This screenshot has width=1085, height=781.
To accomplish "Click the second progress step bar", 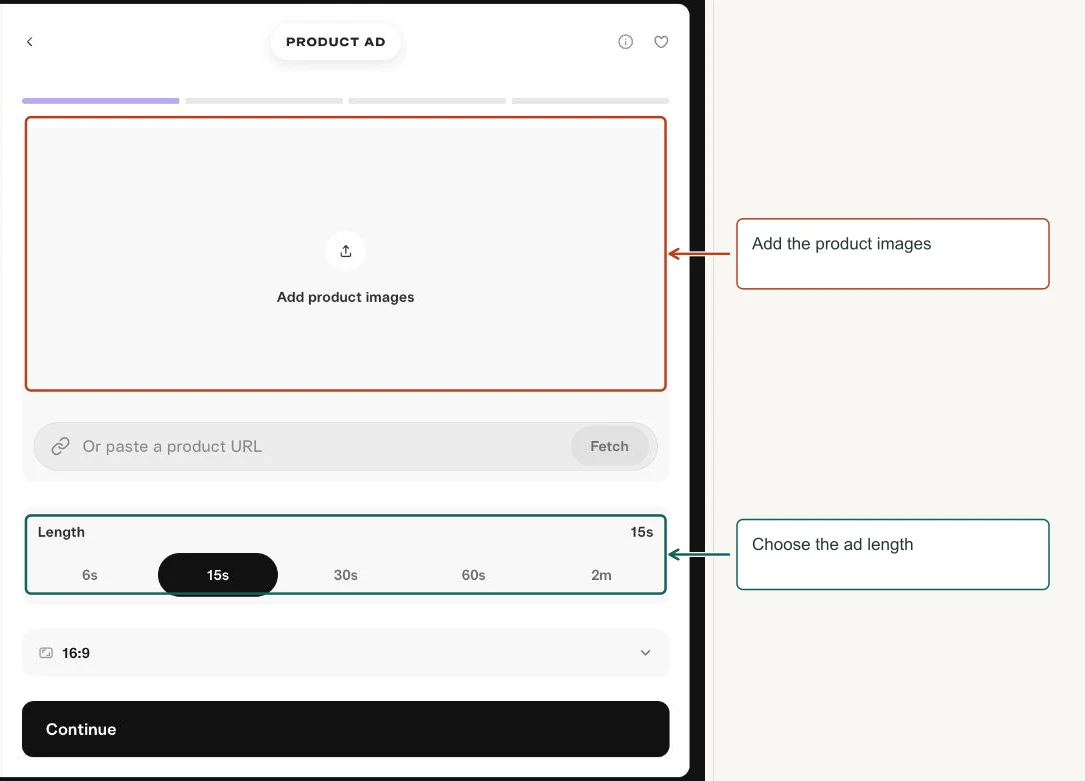I will [x=264, y=101].
